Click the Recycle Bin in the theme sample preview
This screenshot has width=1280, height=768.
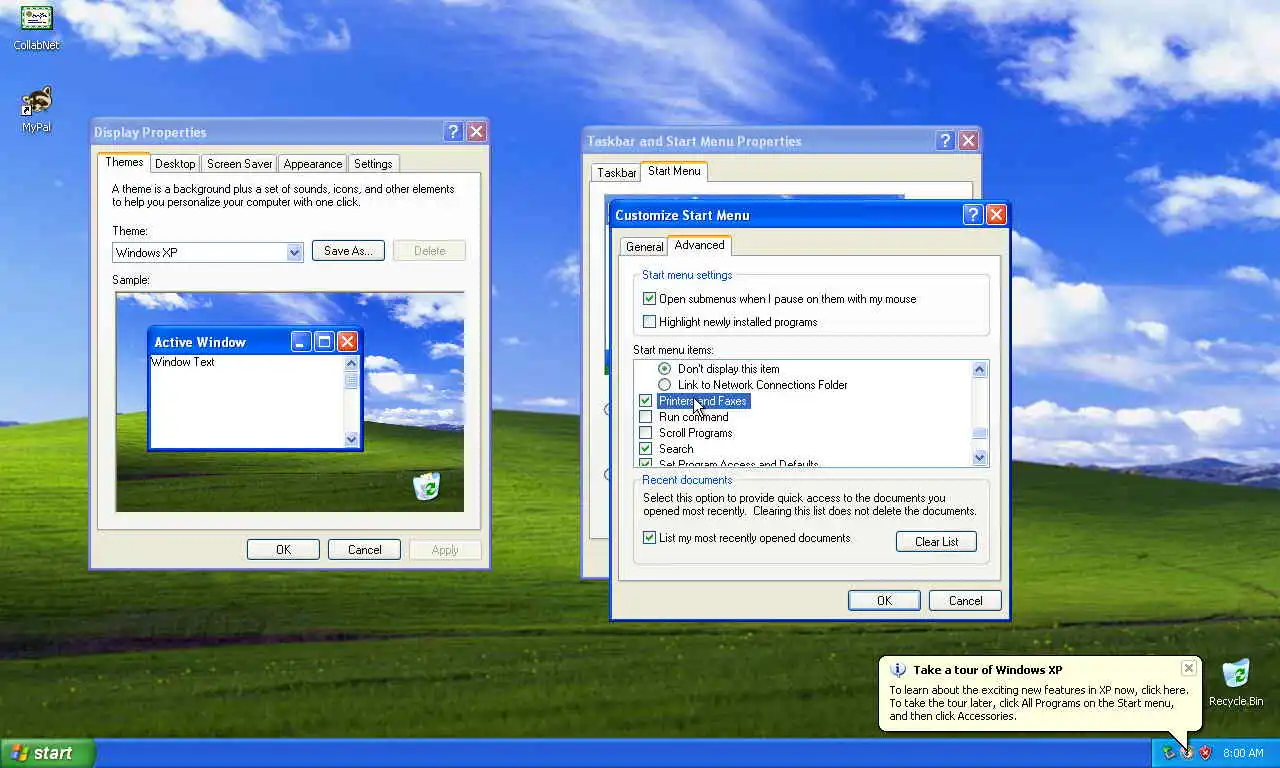pyautogui.click(x=427, y=486)
